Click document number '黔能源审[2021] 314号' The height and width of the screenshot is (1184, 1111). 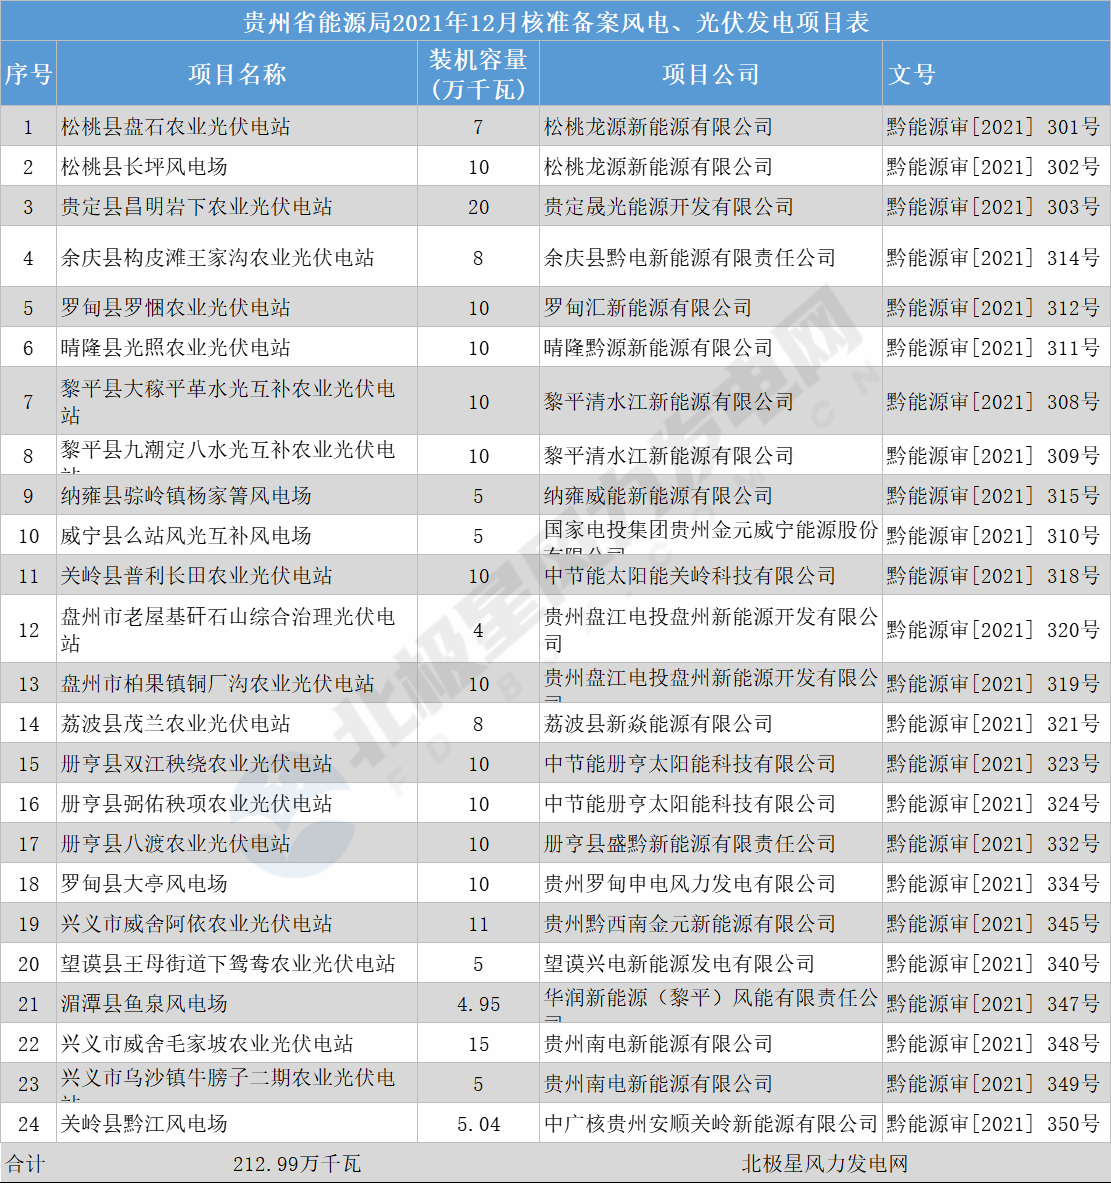click(x=992, y=257)
